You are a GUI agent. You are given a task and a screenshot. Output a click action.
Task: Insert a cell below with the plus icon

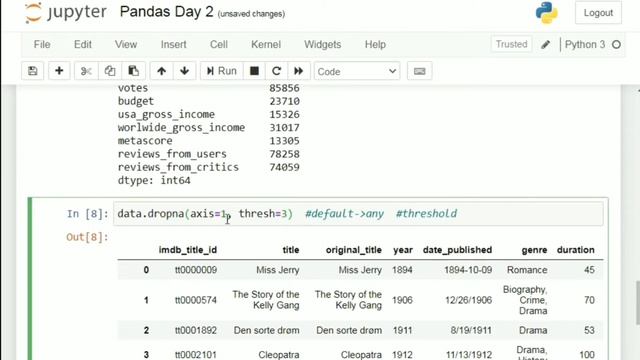[59, 71]
